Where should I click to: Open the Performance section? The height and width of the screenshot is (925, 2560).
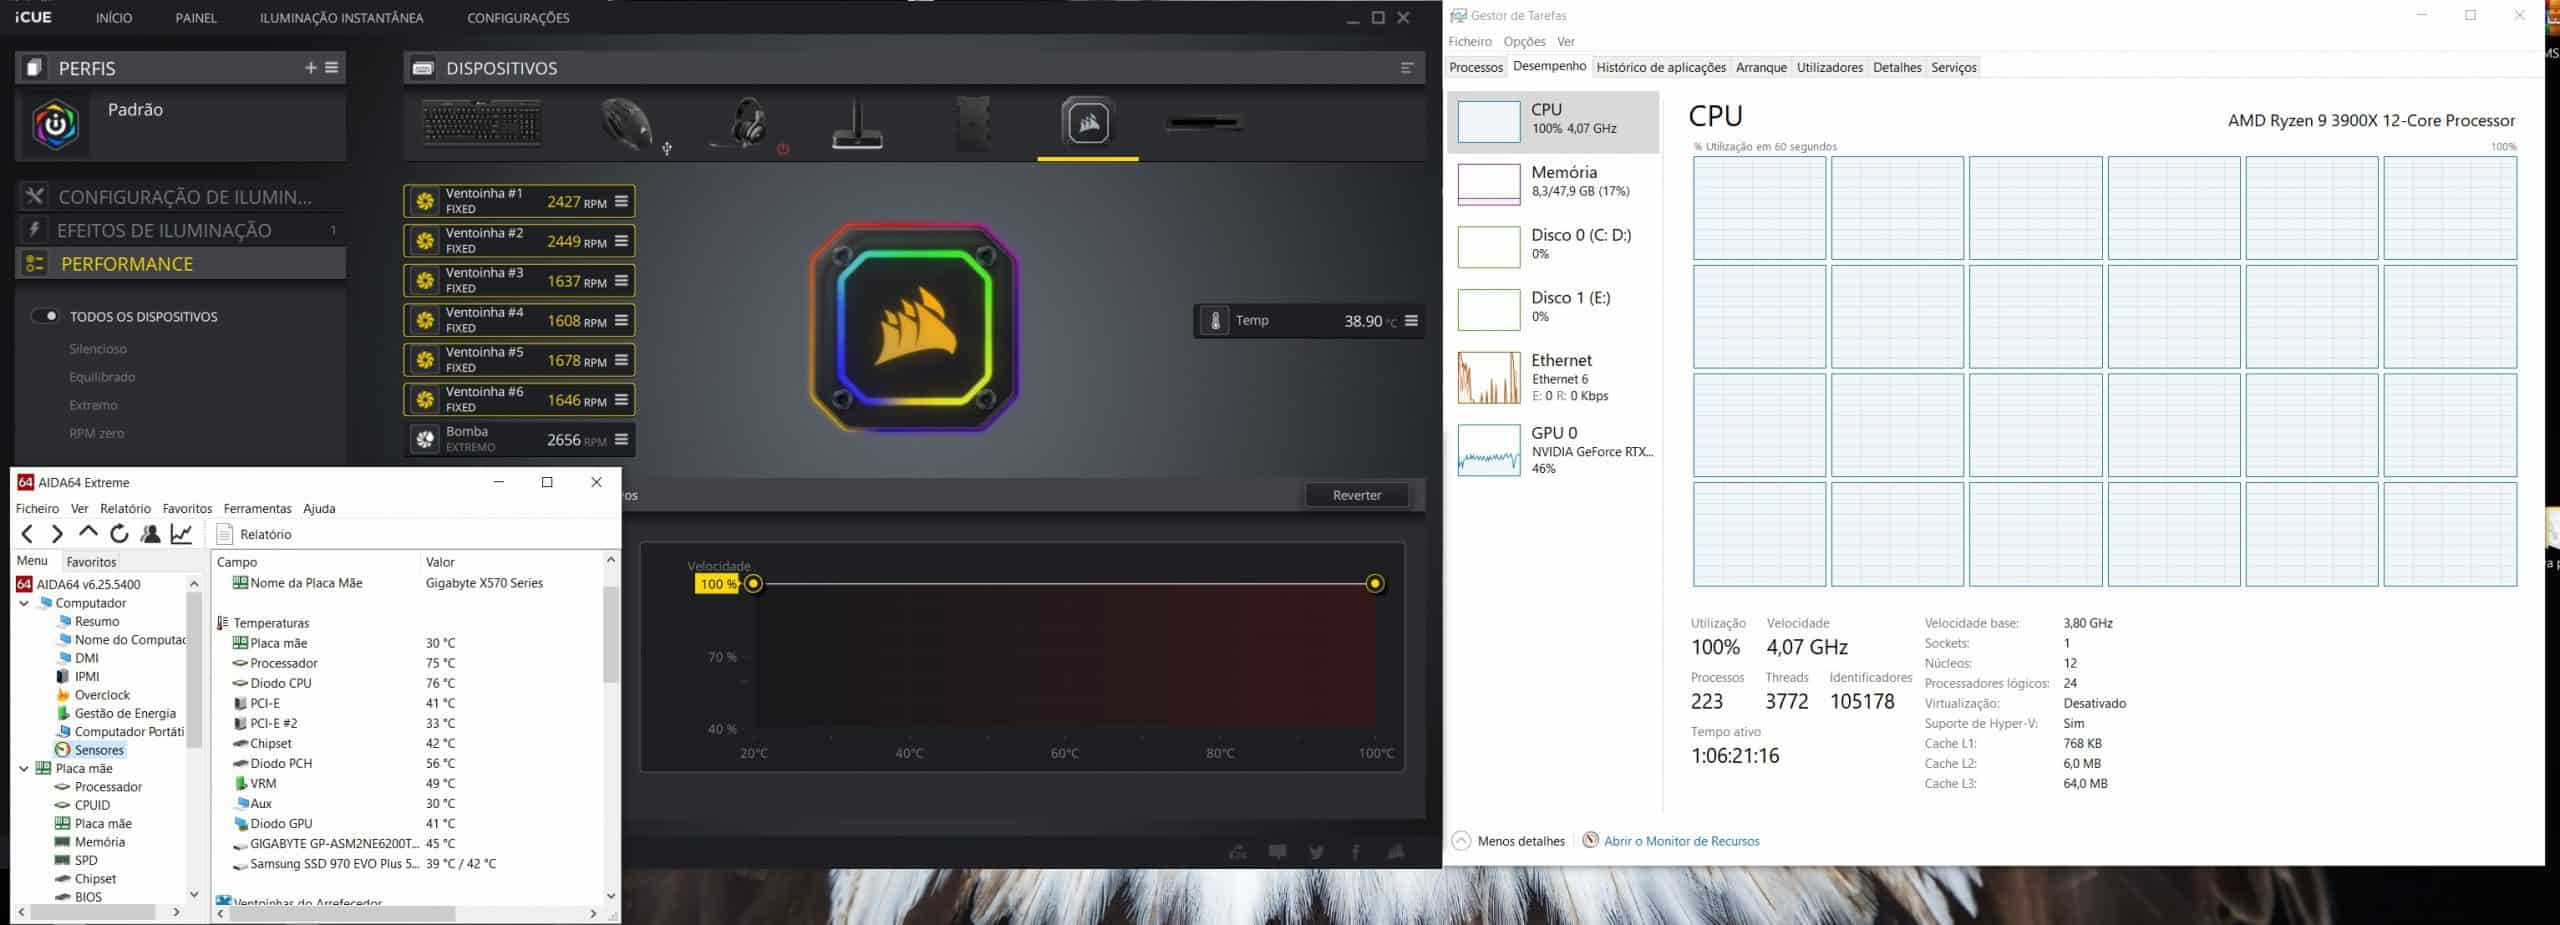pos(181,264)
